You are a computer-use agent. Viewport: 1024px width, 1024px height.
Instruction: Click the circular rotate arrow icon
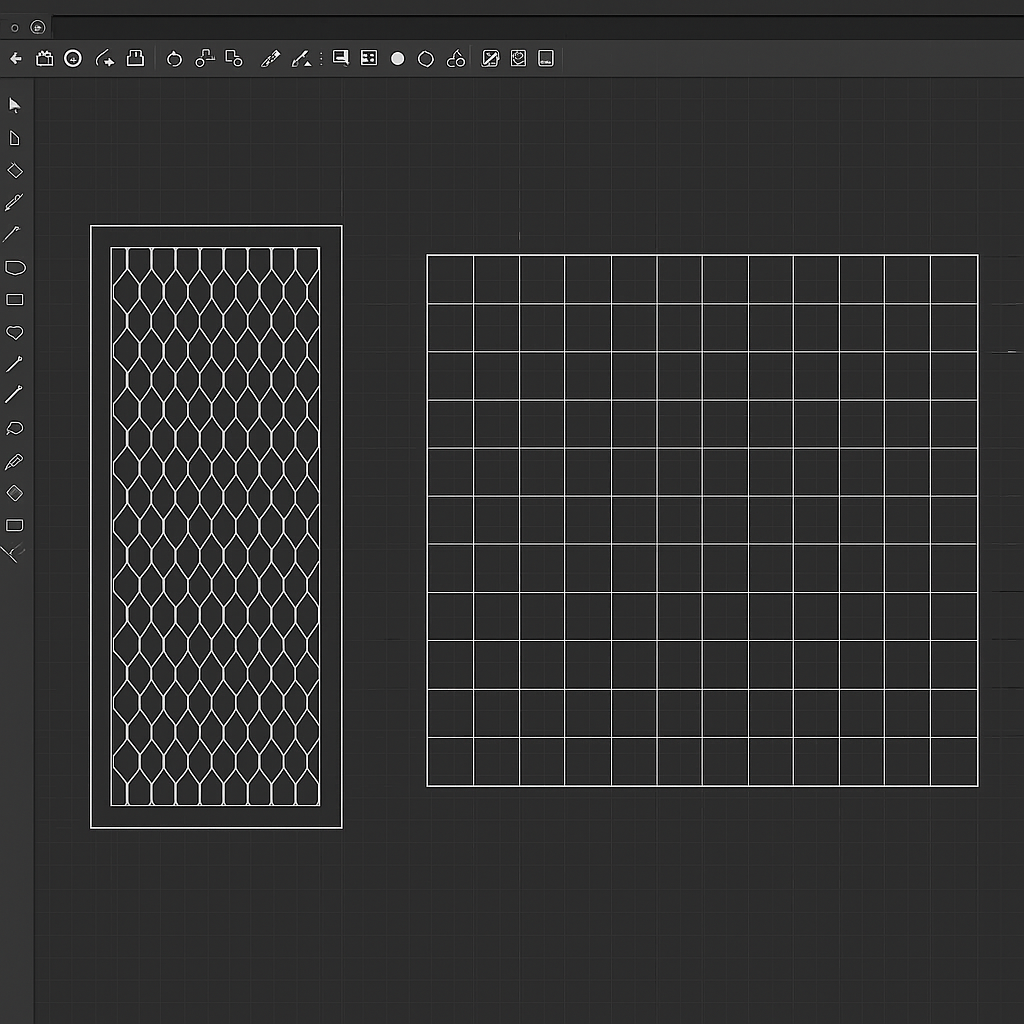tap(174, 59)
